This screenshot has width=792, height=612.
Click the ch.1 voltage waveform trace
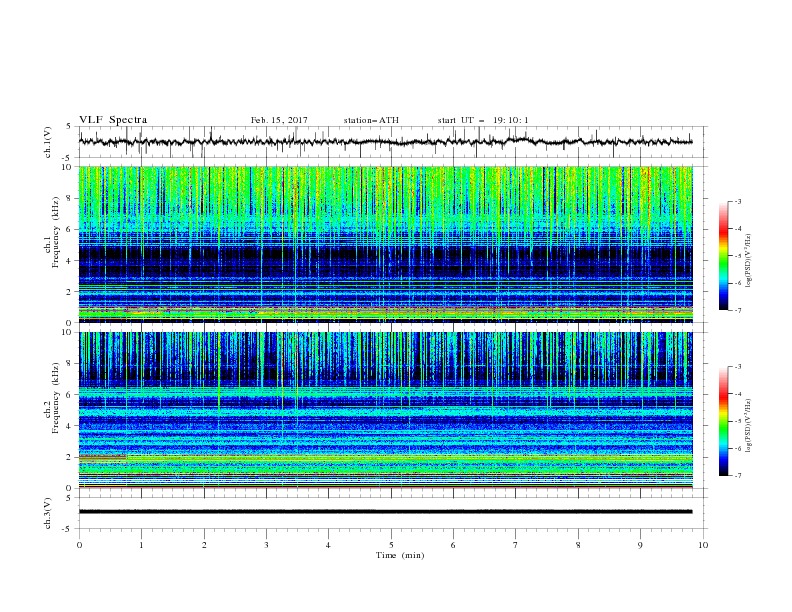tap(385, 142)
